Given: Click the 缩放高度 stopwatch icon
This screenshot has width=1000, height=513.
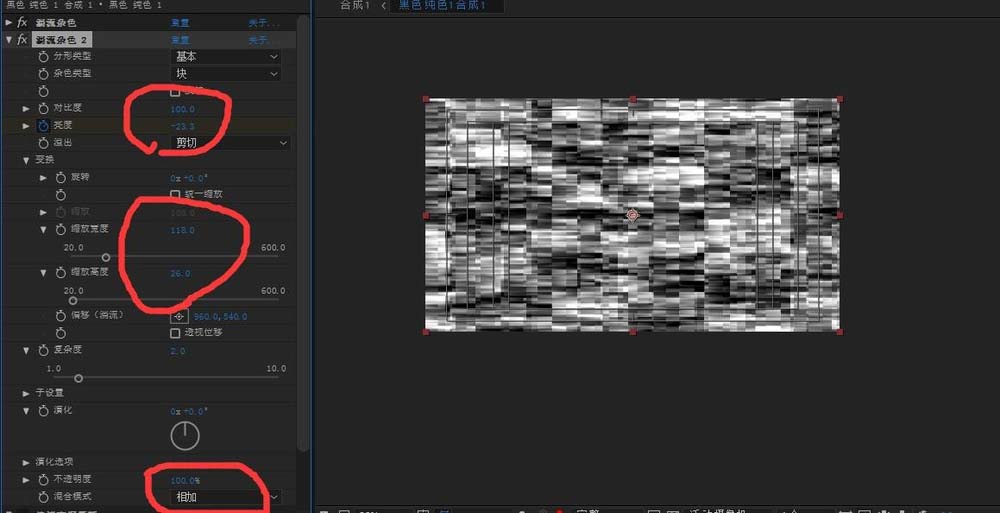Looking at the screenshot, I should [61, 272].
